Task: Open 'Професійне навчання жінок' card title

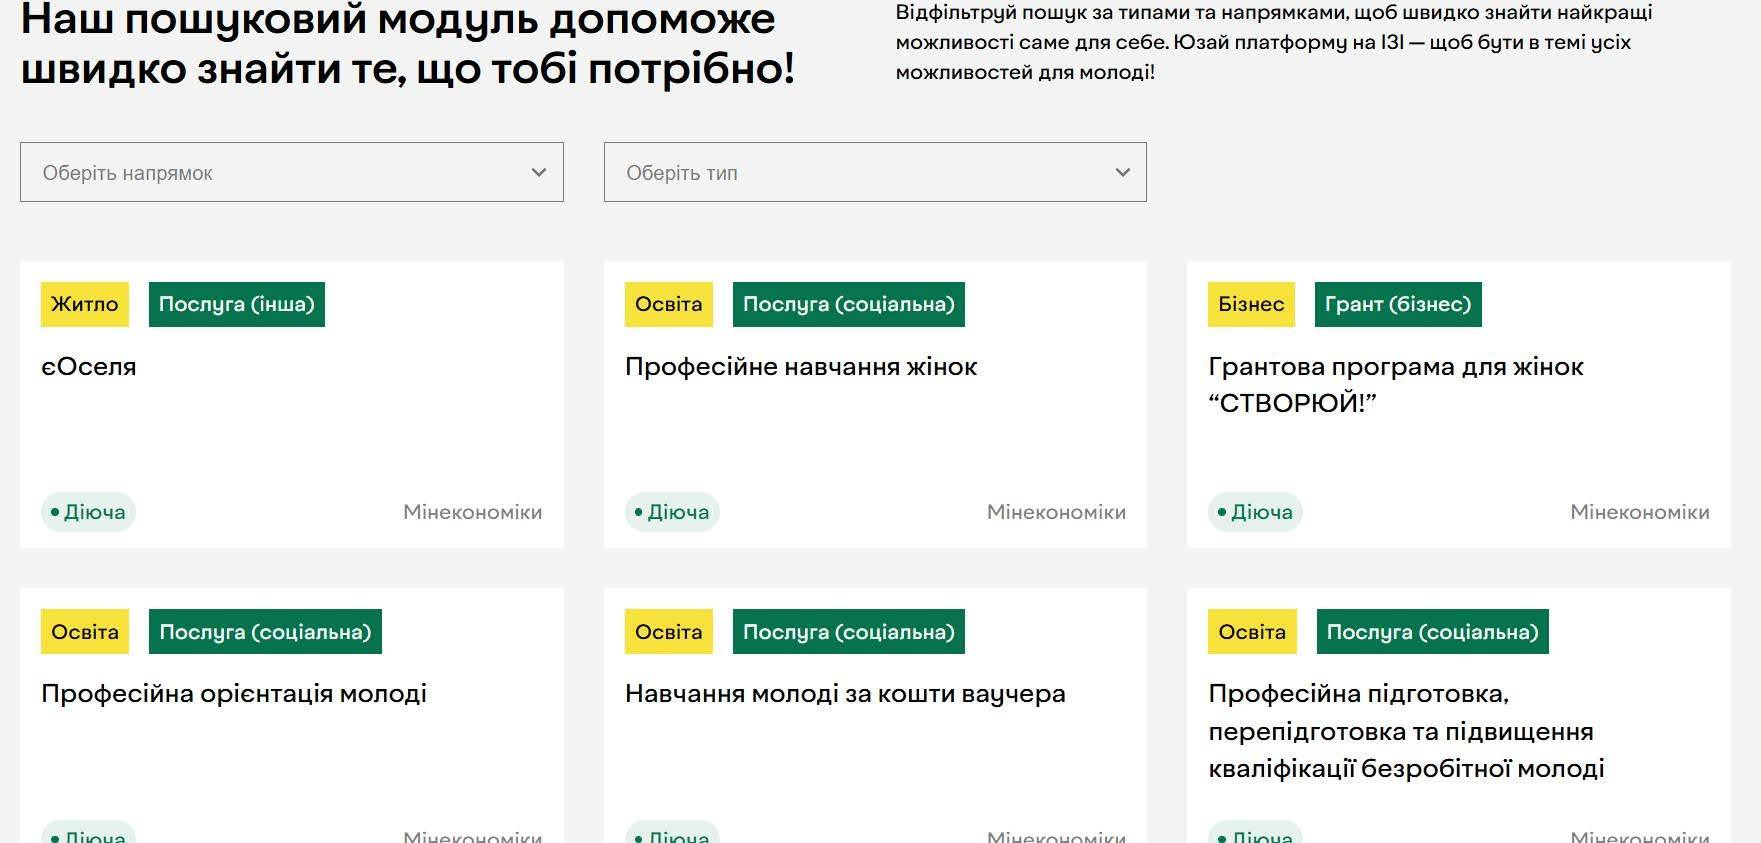Action: 800,367
